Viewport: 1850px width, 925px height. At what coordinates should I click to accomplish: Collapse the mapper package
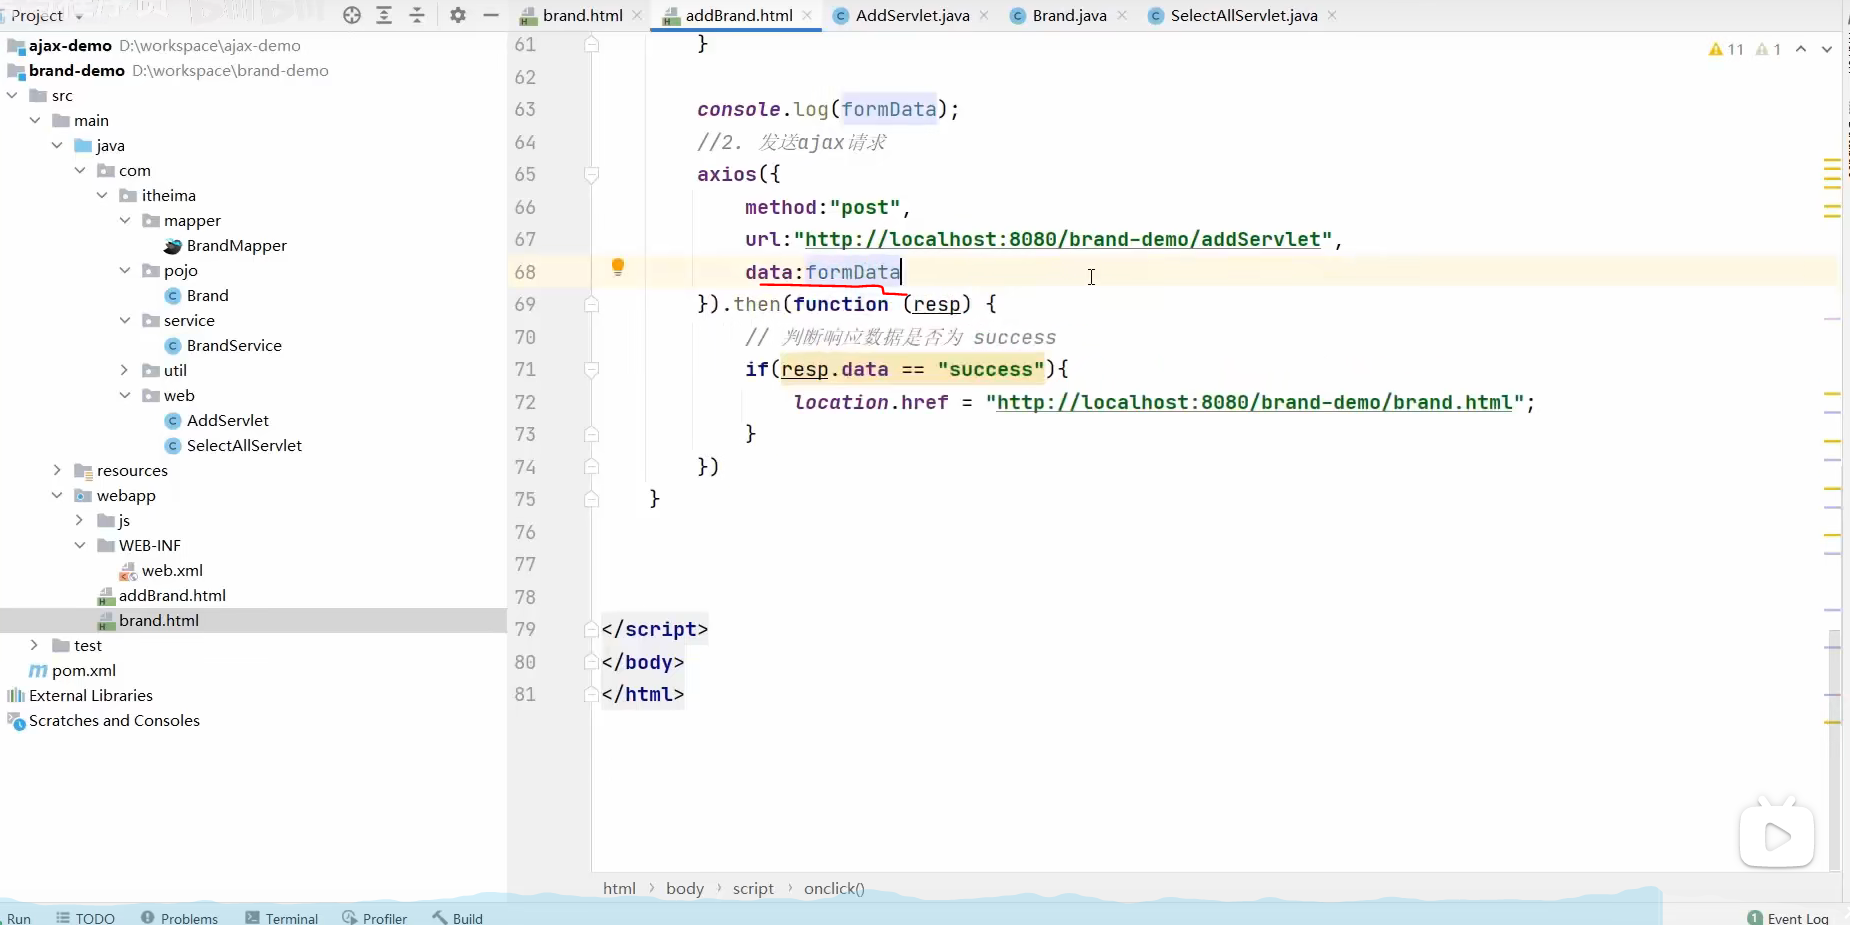[125, 220]
